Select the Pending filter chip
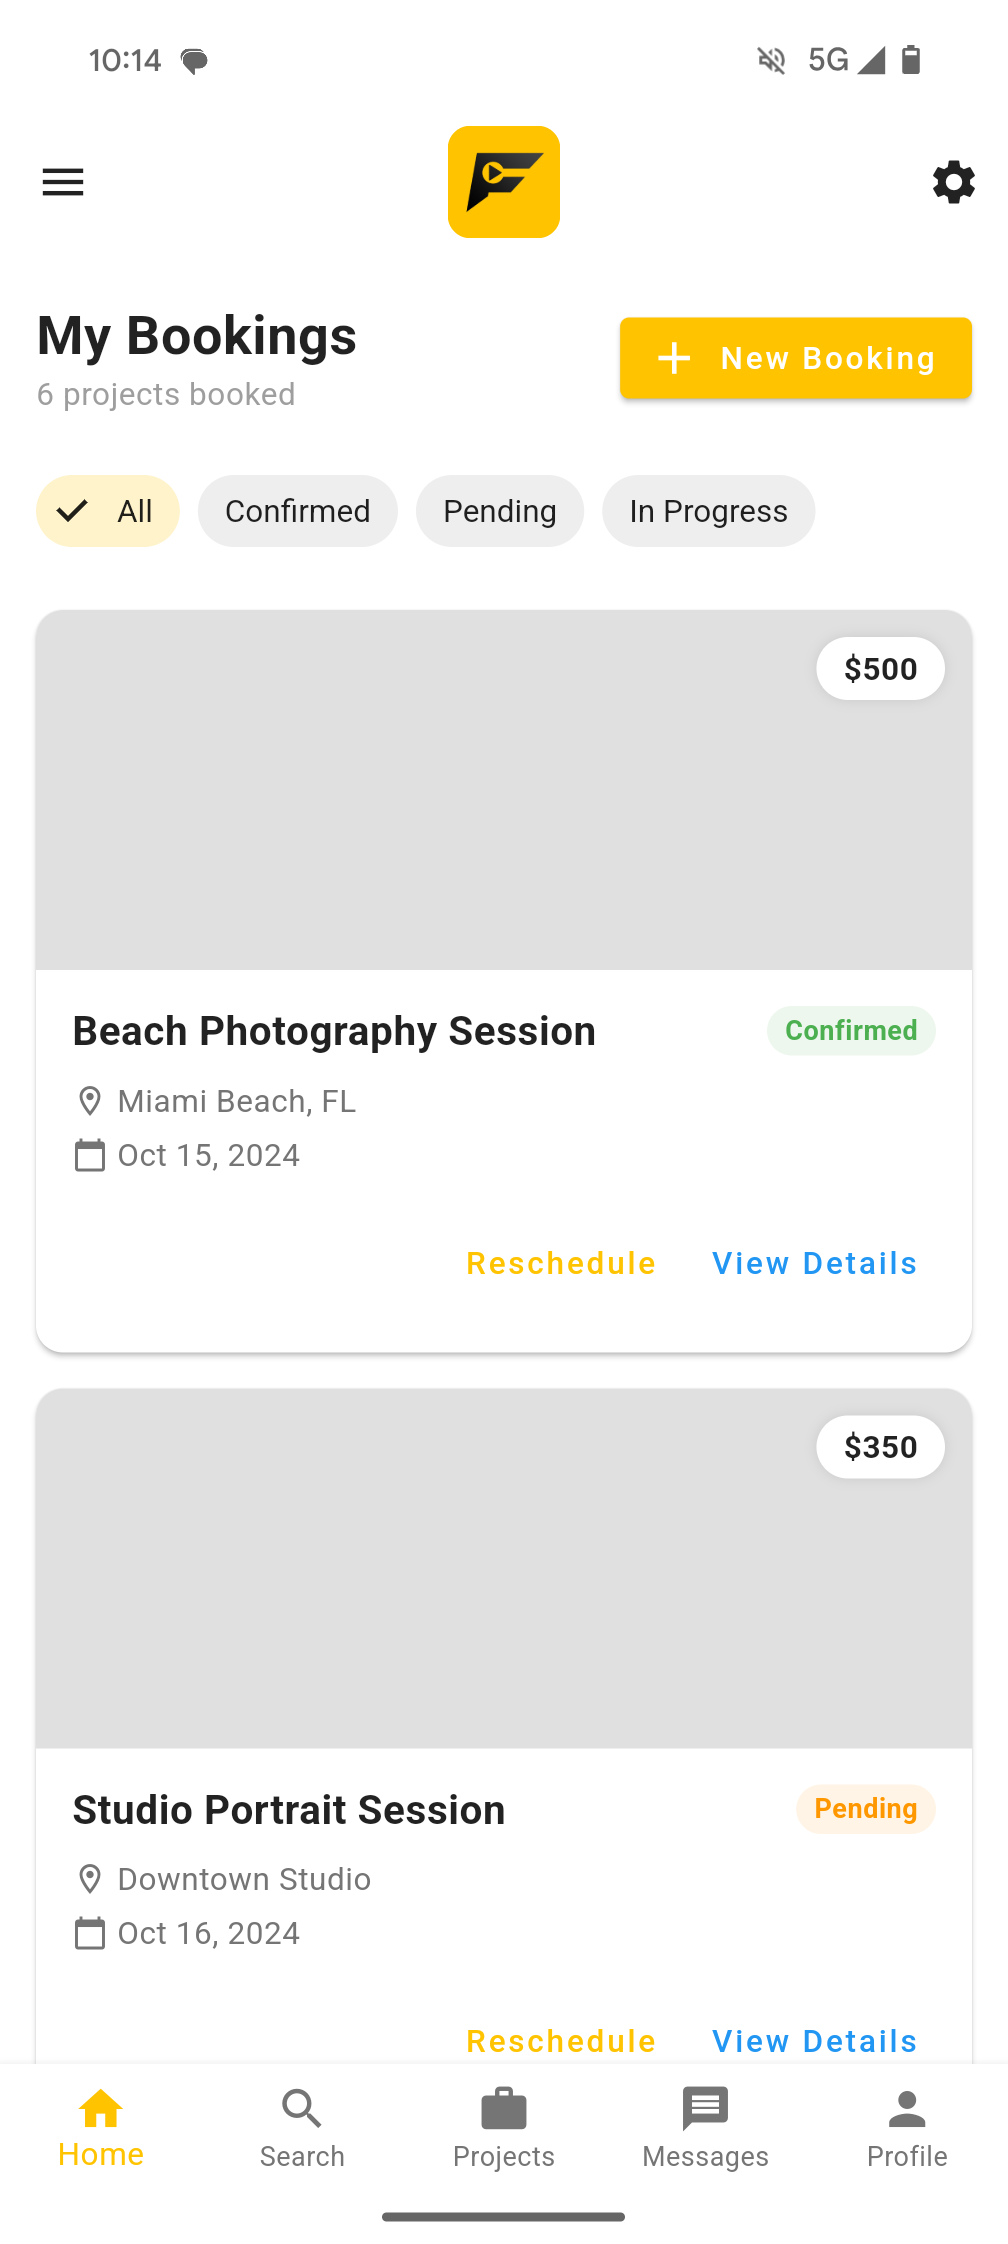1008x2244 pixels. pyautogui.click(x=499, y=511)
